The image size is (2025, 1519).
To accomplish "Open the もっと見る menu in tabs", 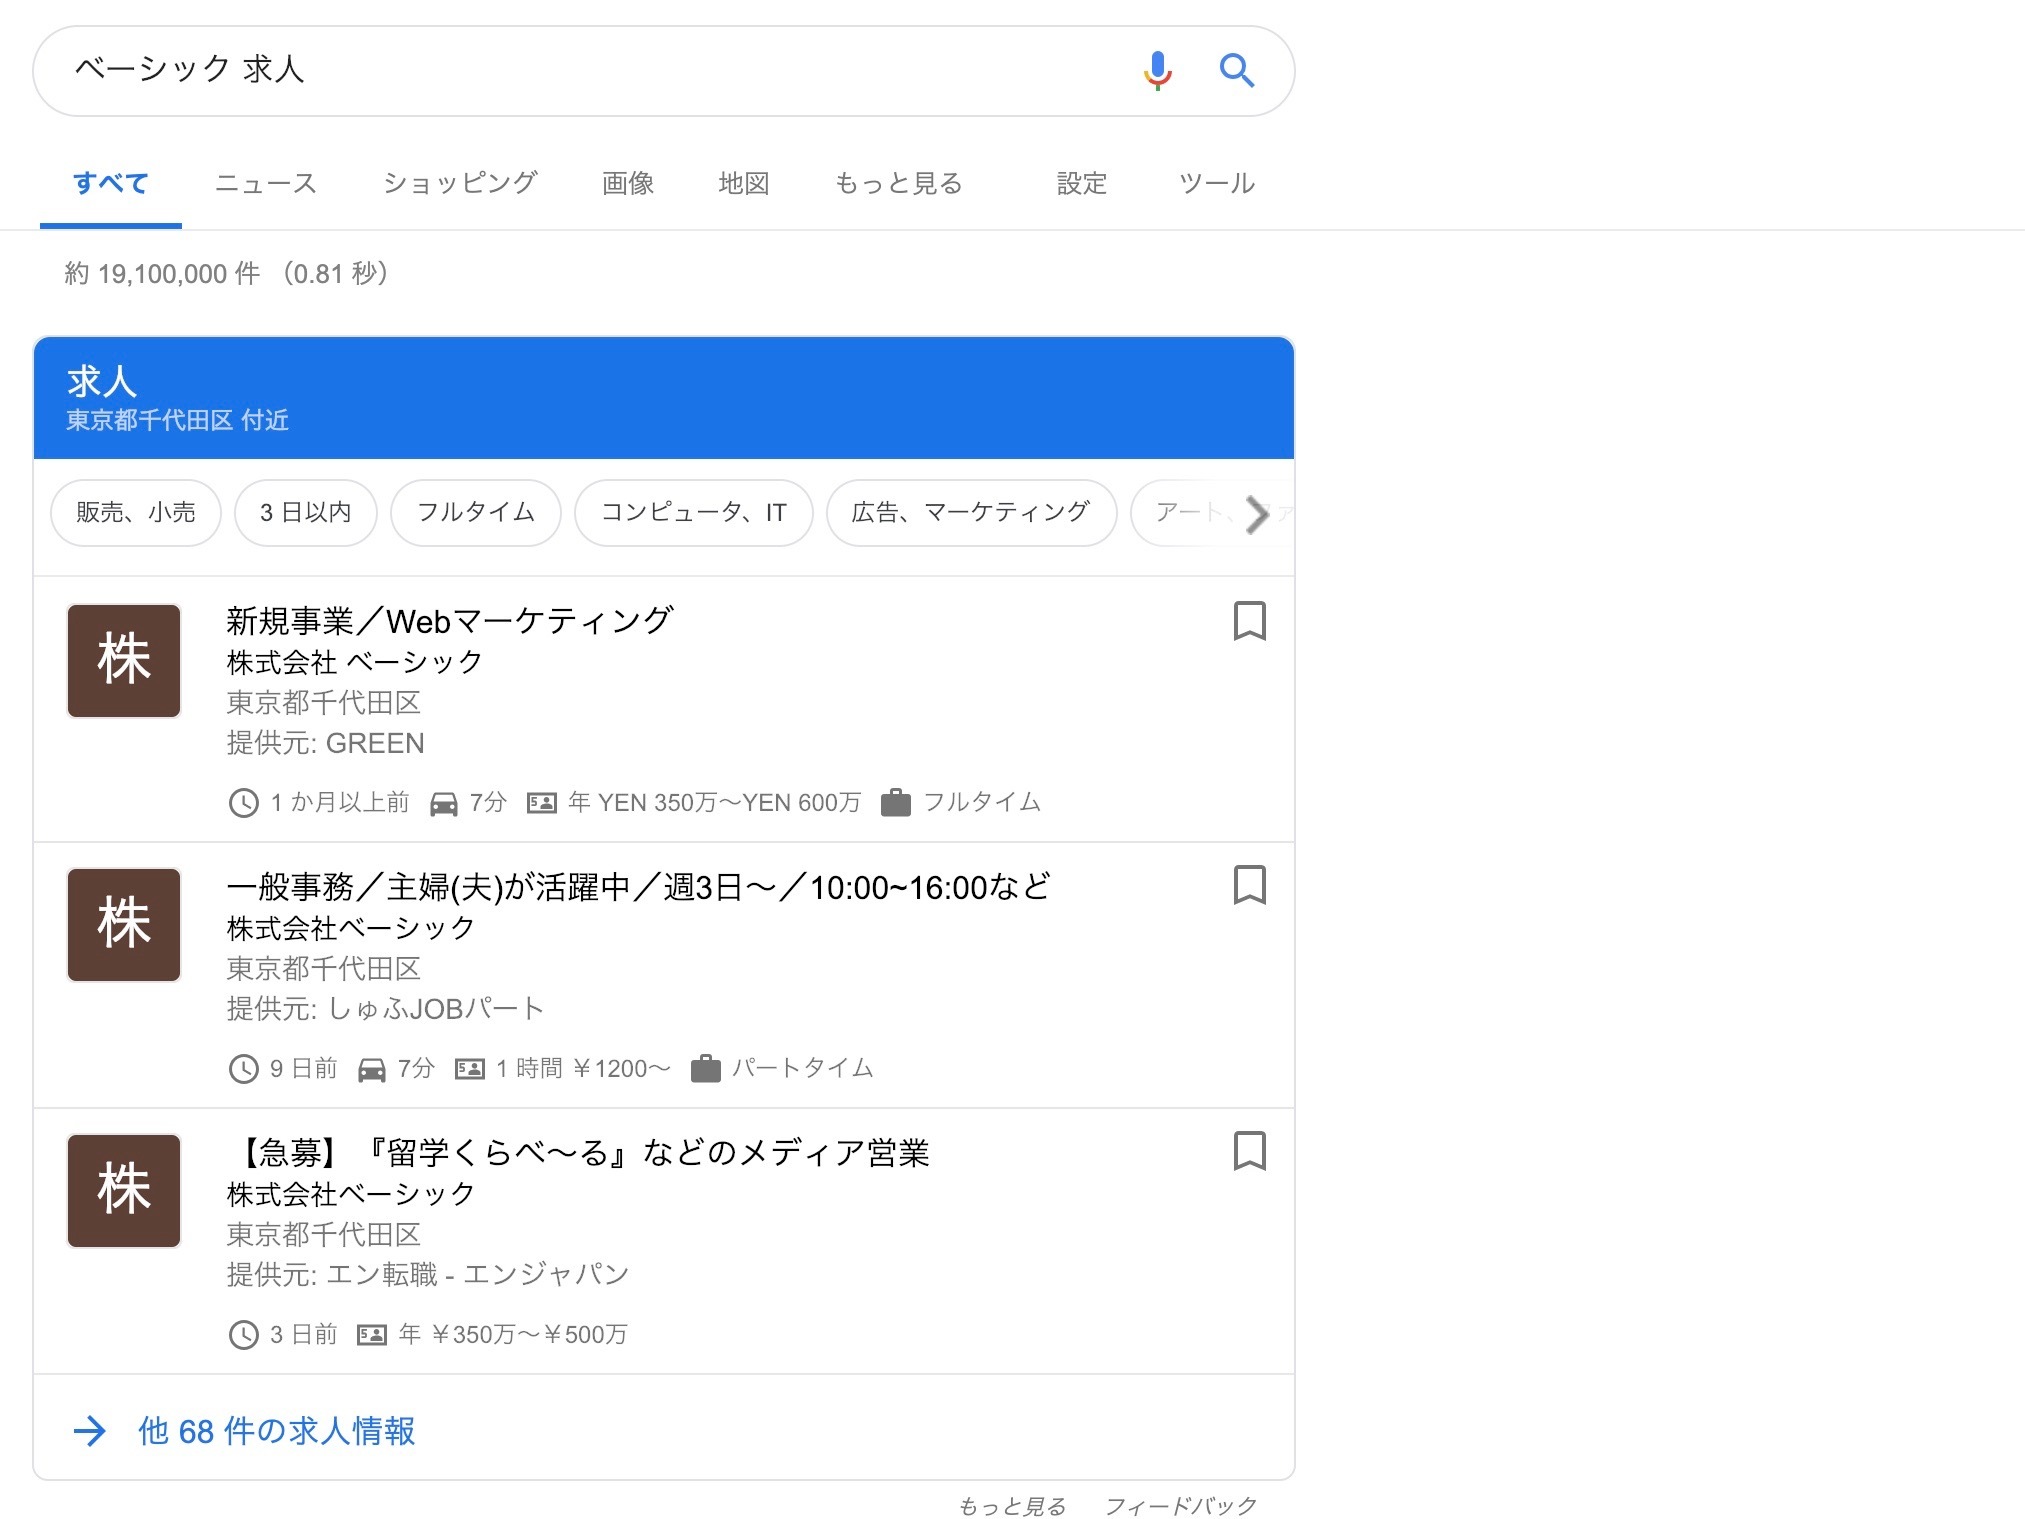I will click(x=898, y=184).
